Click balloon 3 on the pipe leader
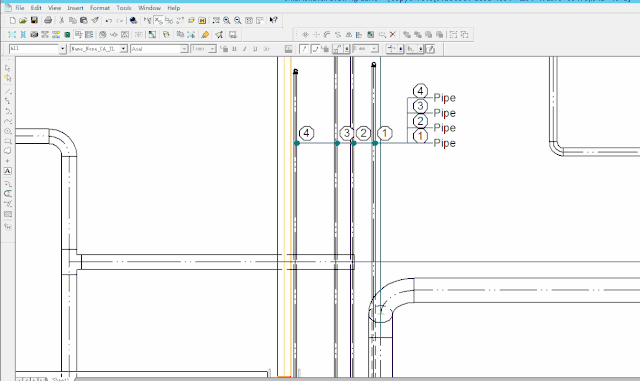Image resolution: width=640 pixels, height=381 pixels. coord(347,133)
